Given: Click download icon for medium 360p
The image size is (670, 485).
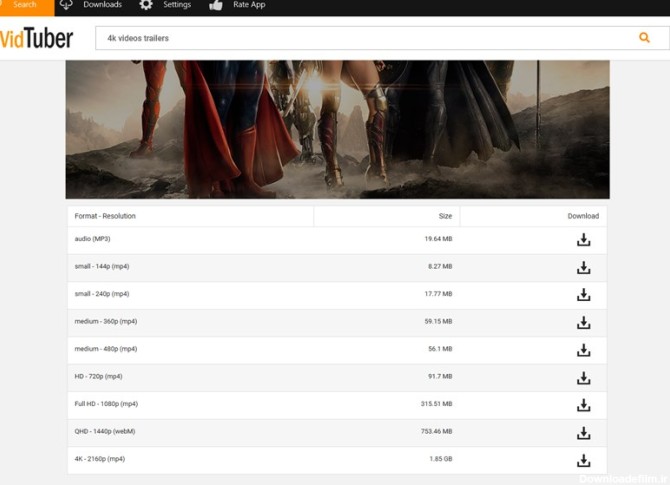Looking at the screenshot, I should tap(583, 323).
